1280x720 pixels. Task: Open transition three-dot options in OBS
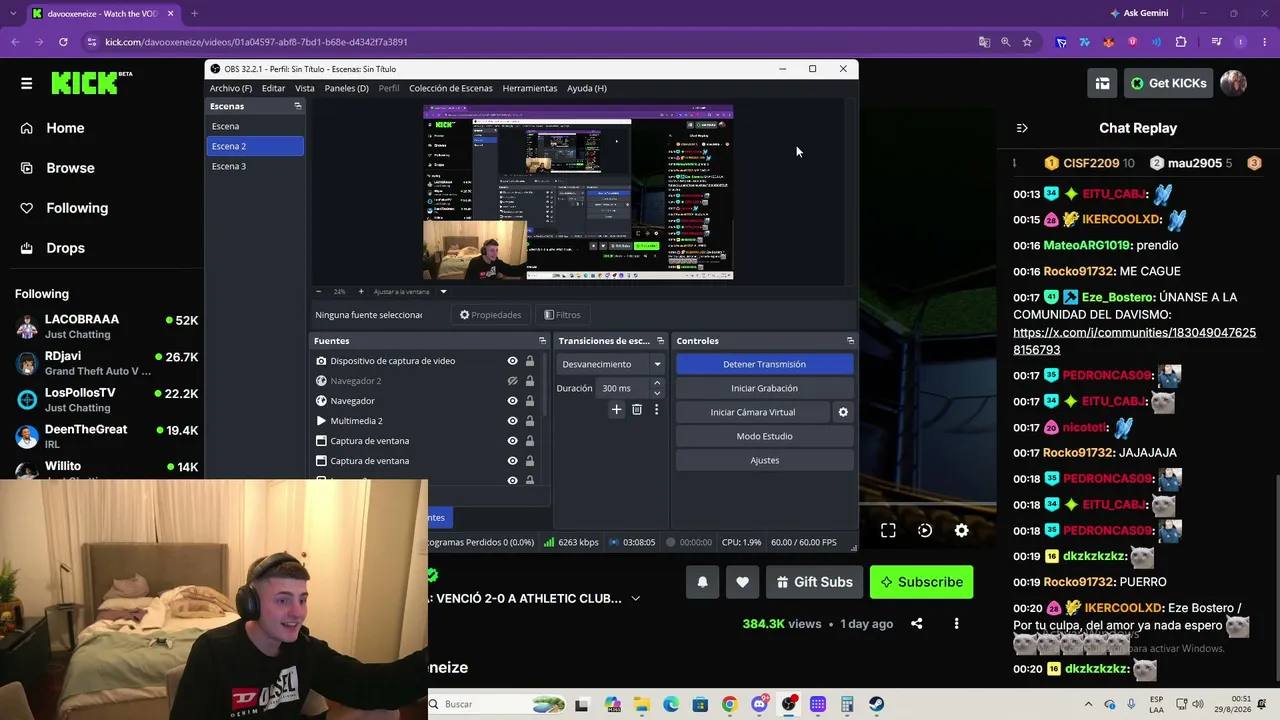tap(656, 409)
